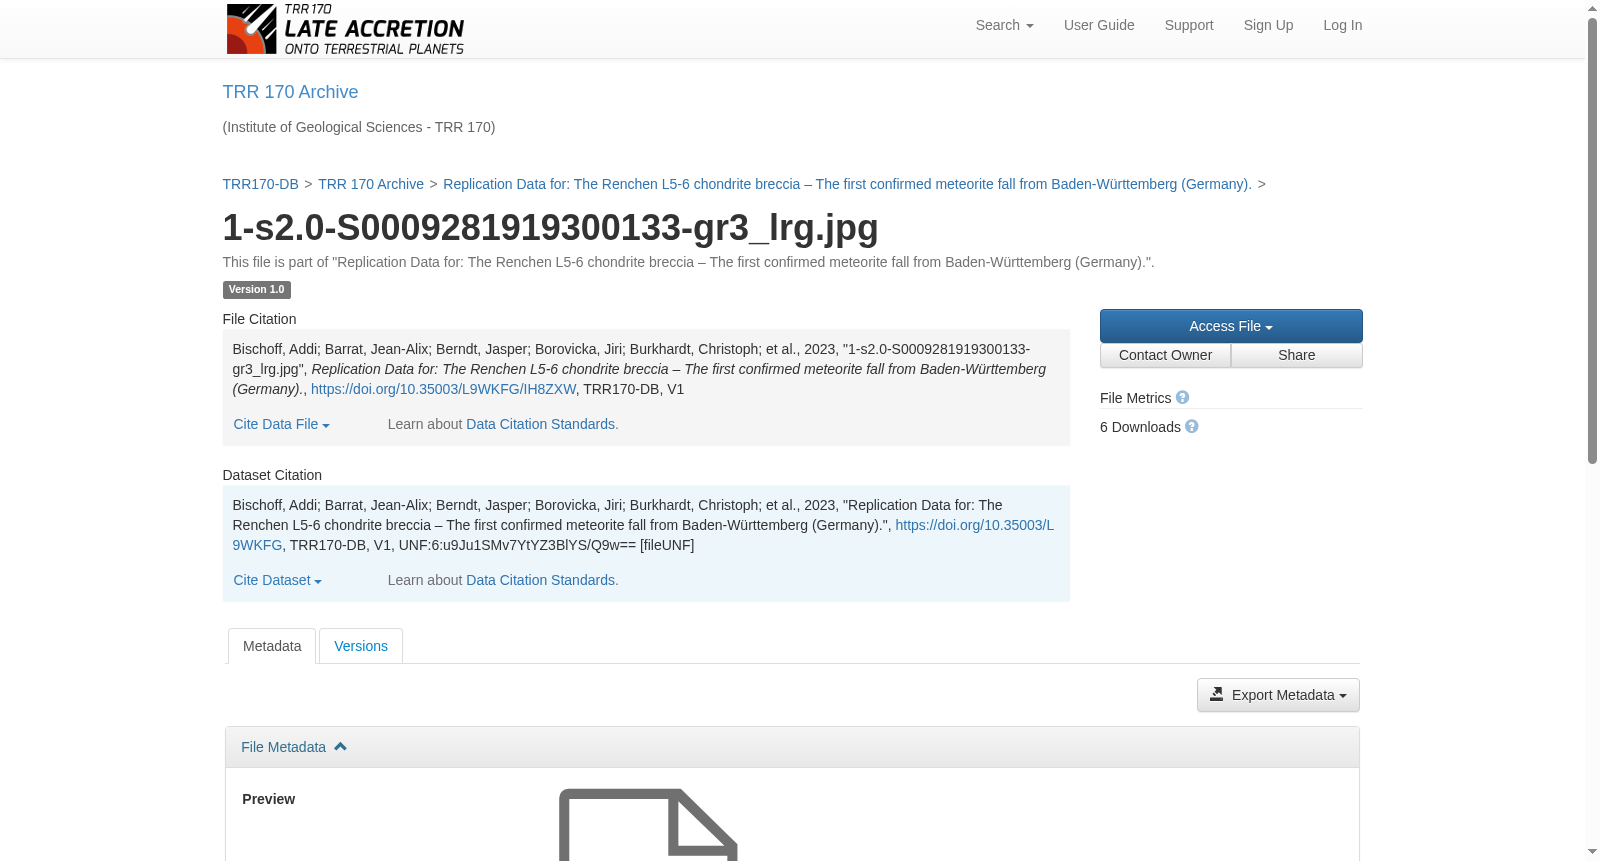Screen dimensions: 1600x861
Task: Click the File Metadata panel title
Action: (283, 747)
